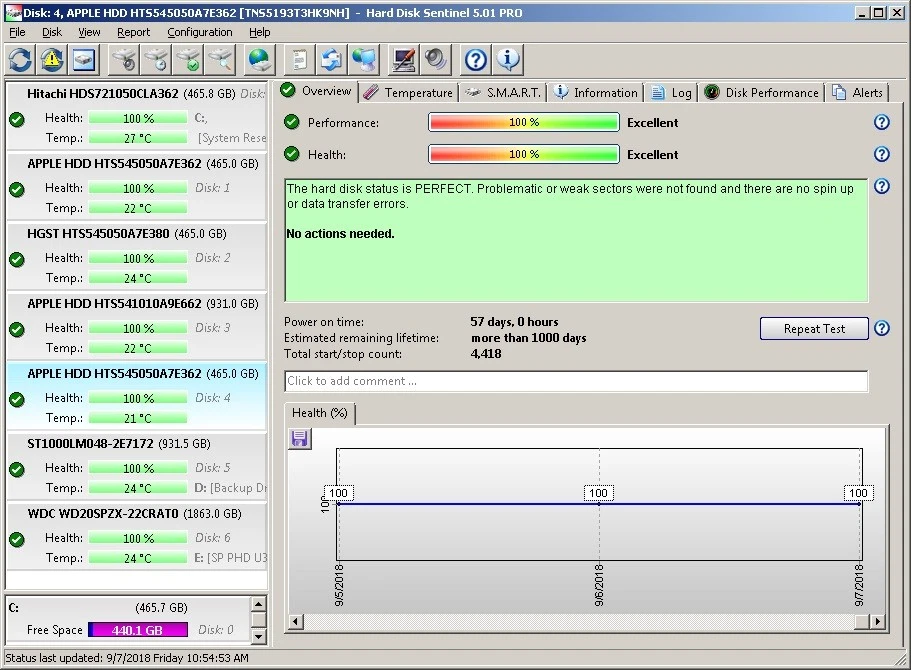
Task: Open the Report menu
Action: [133, 32]
